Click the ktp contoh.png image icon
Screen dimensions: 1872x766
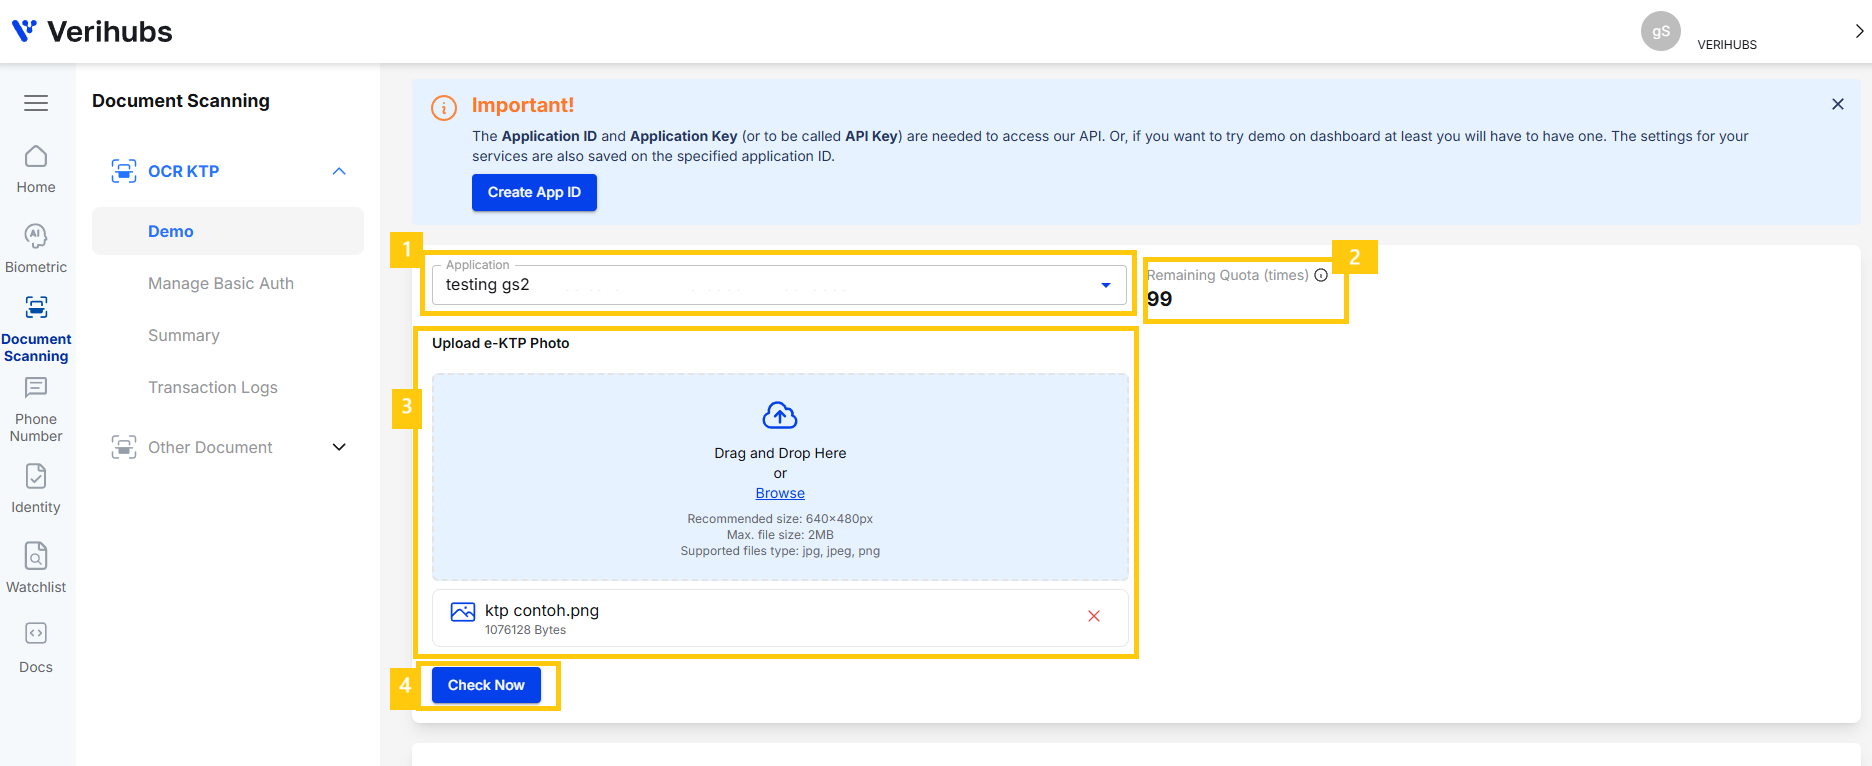(463, 612)
